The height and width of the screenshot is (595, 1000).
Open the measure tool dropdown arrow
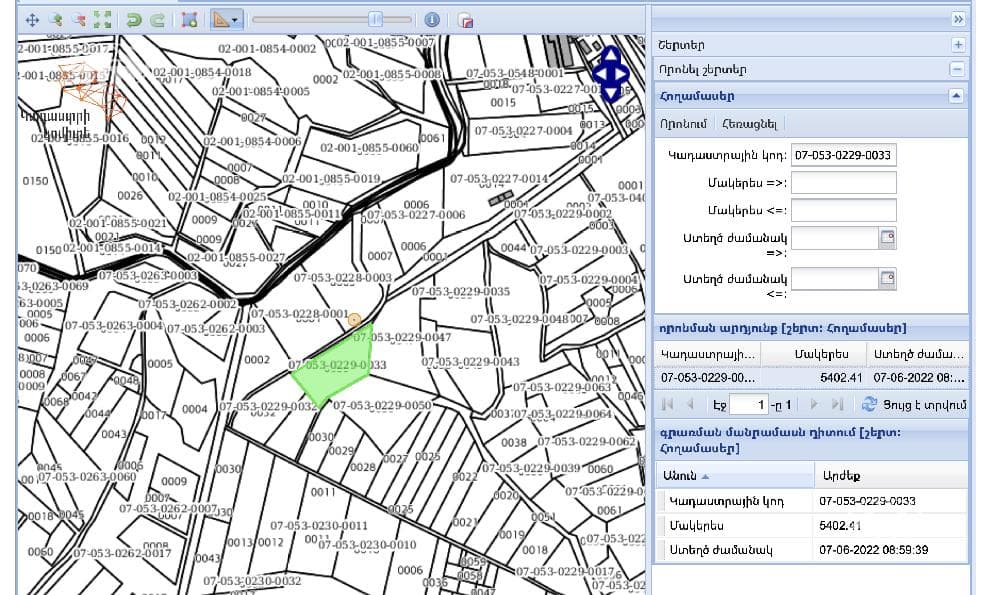coord(235,20)
